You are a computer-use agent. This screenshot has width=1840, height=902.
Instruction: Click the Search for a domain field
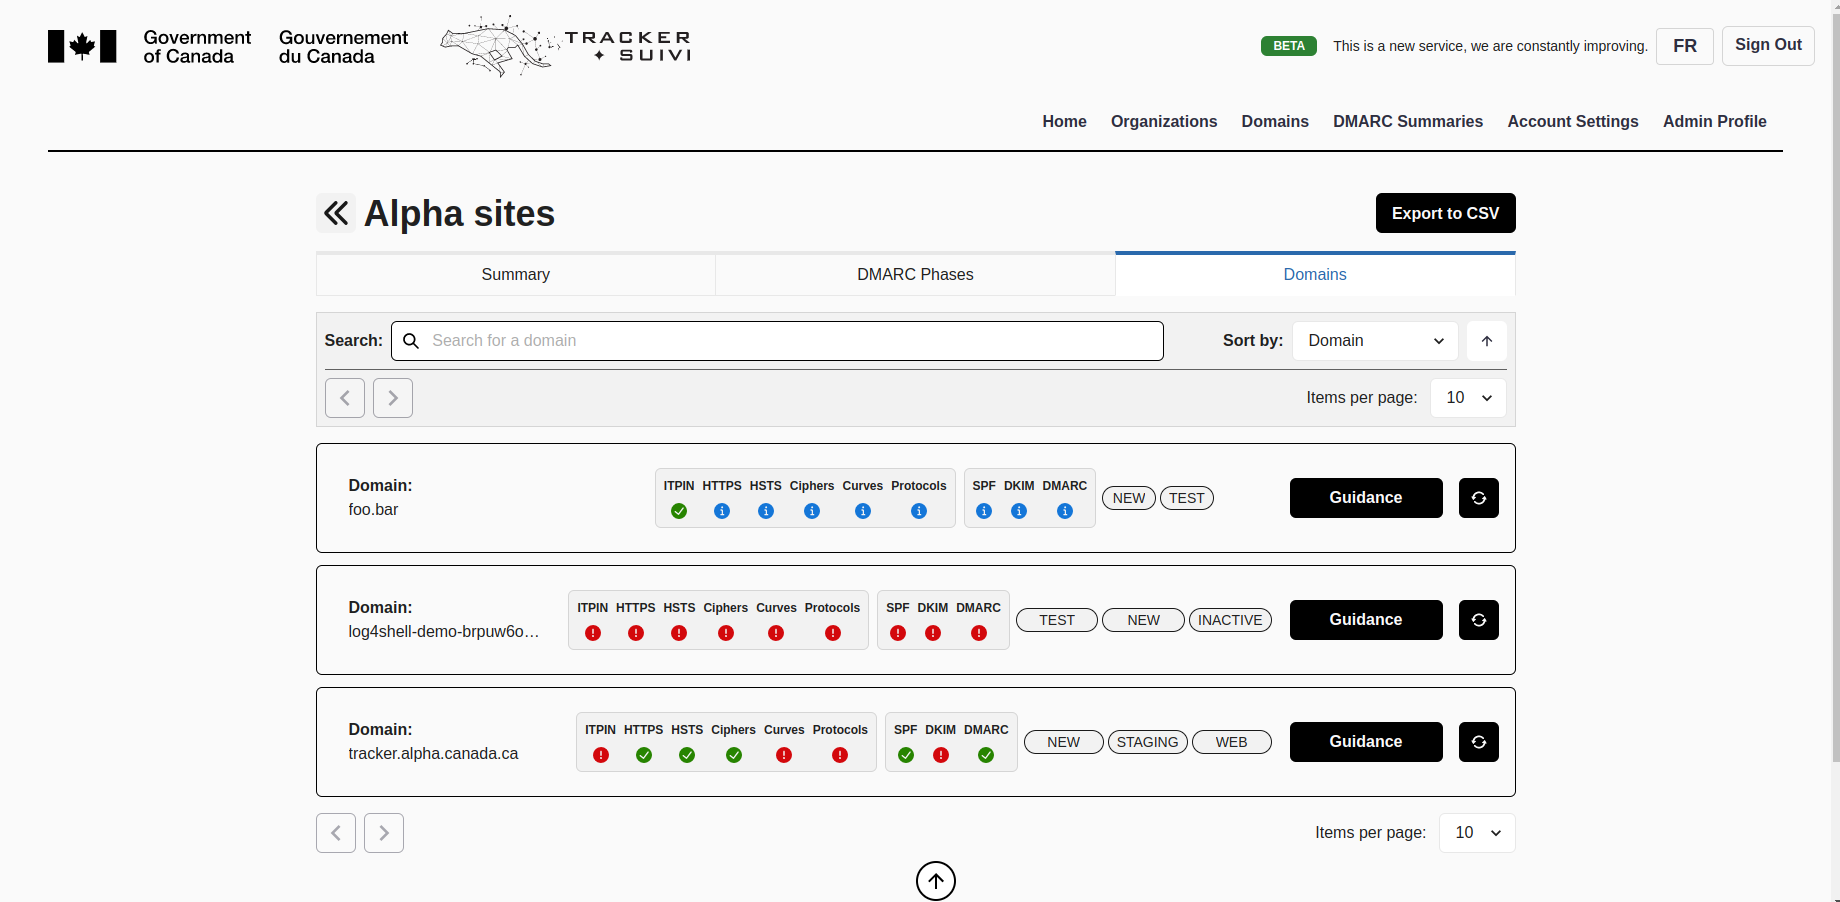click(777, 341)
